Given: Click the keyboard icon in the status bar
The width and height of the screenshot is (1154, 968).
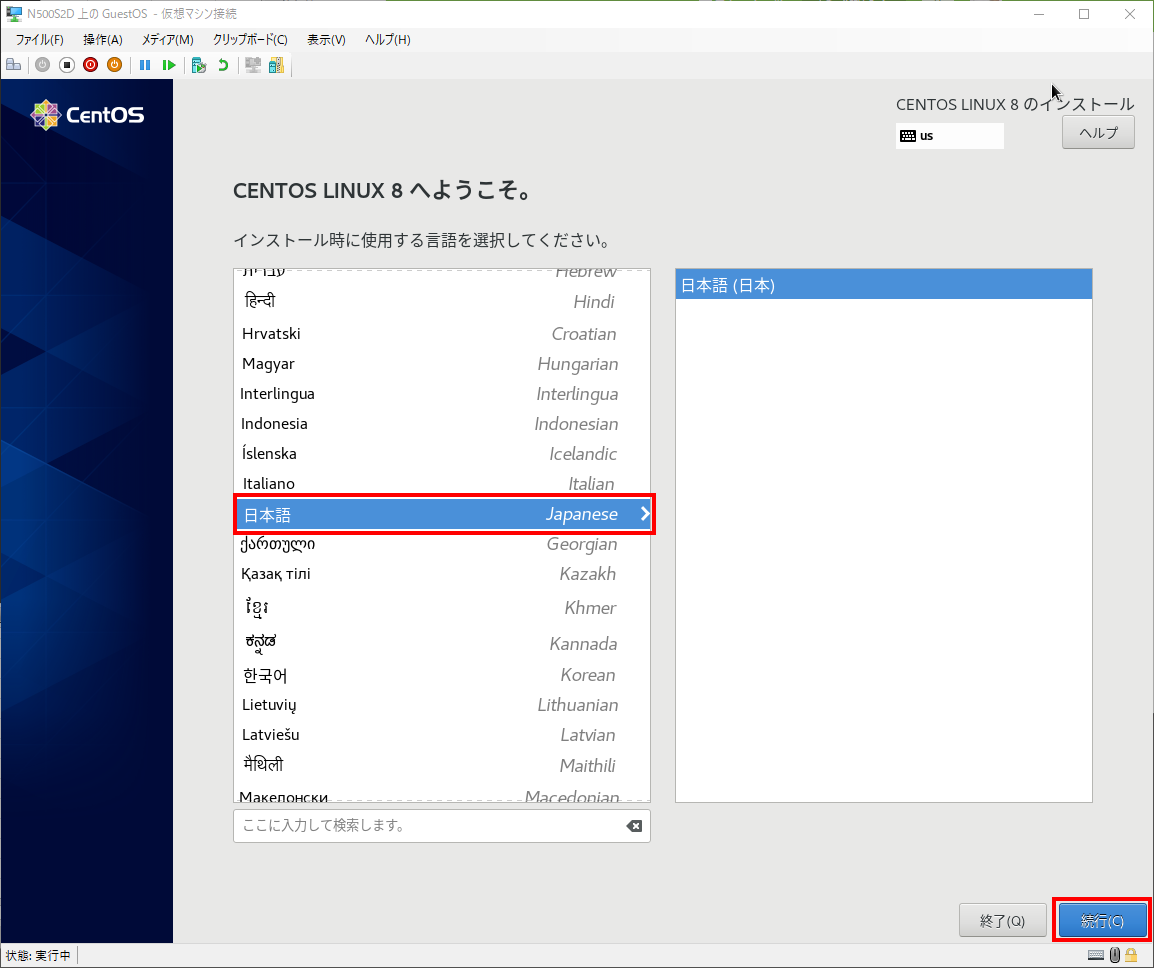Looking at the screenshot, I should click(1096, 956).
